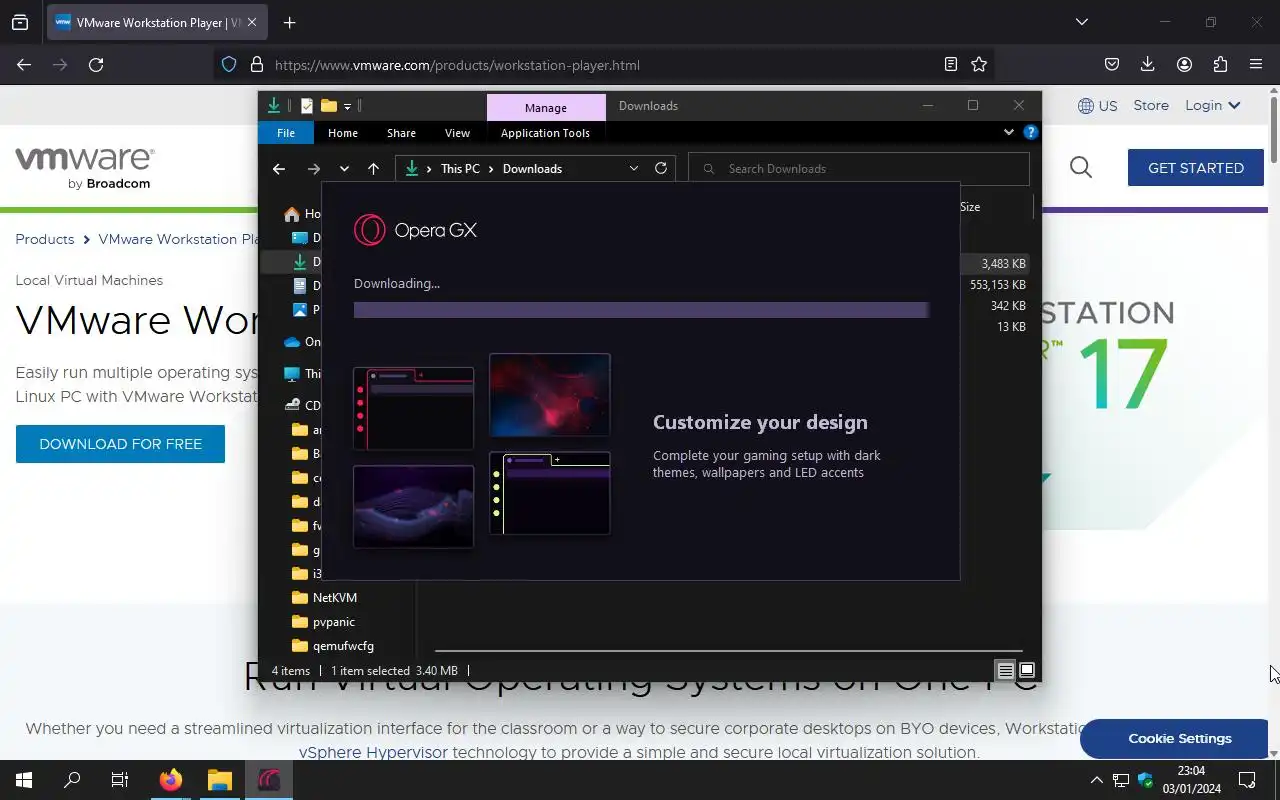Navigate back in File Explorer
This screenshot has height=800, width=1280.
(x=279, y=169)
